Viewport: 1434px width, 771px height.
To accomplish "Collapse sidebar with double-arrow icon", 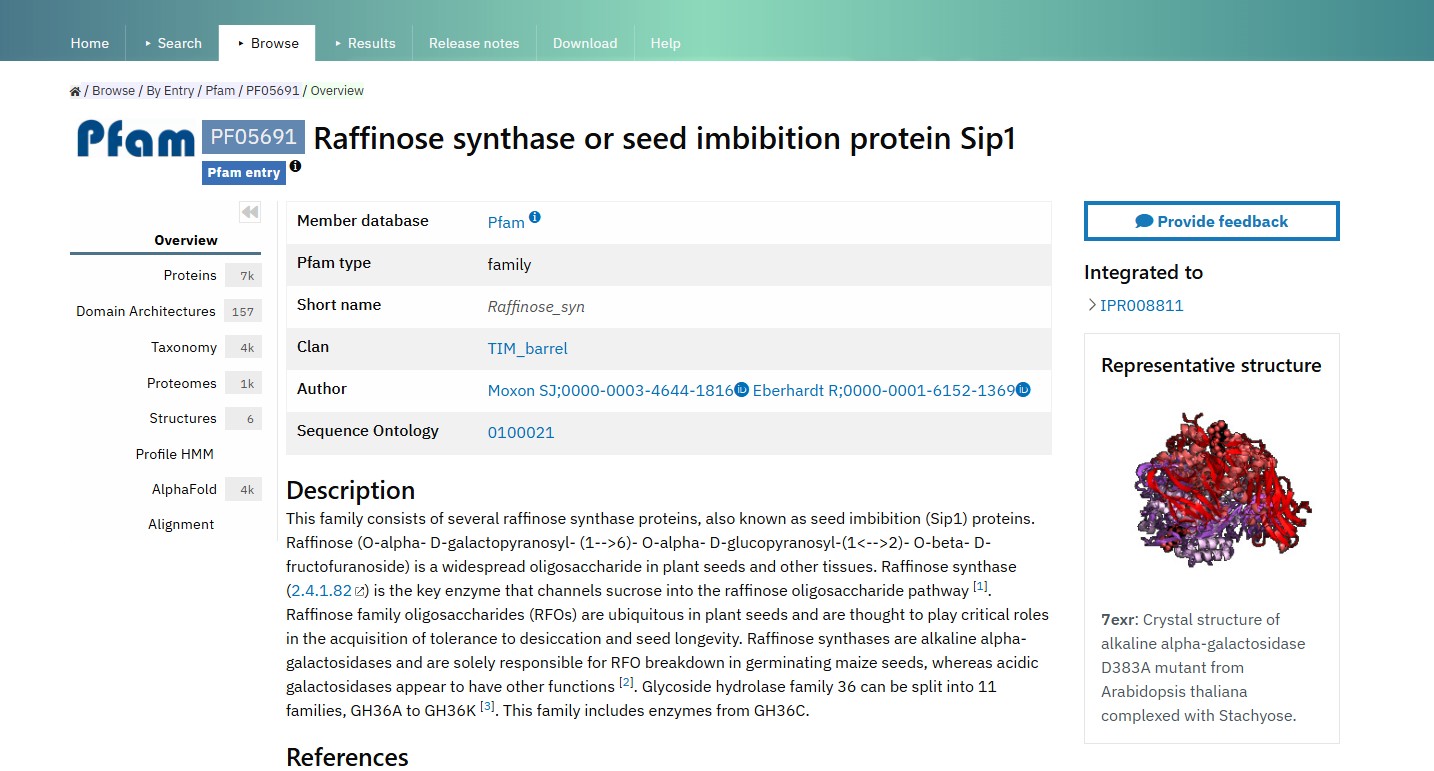I will click(x=250, y=212).
